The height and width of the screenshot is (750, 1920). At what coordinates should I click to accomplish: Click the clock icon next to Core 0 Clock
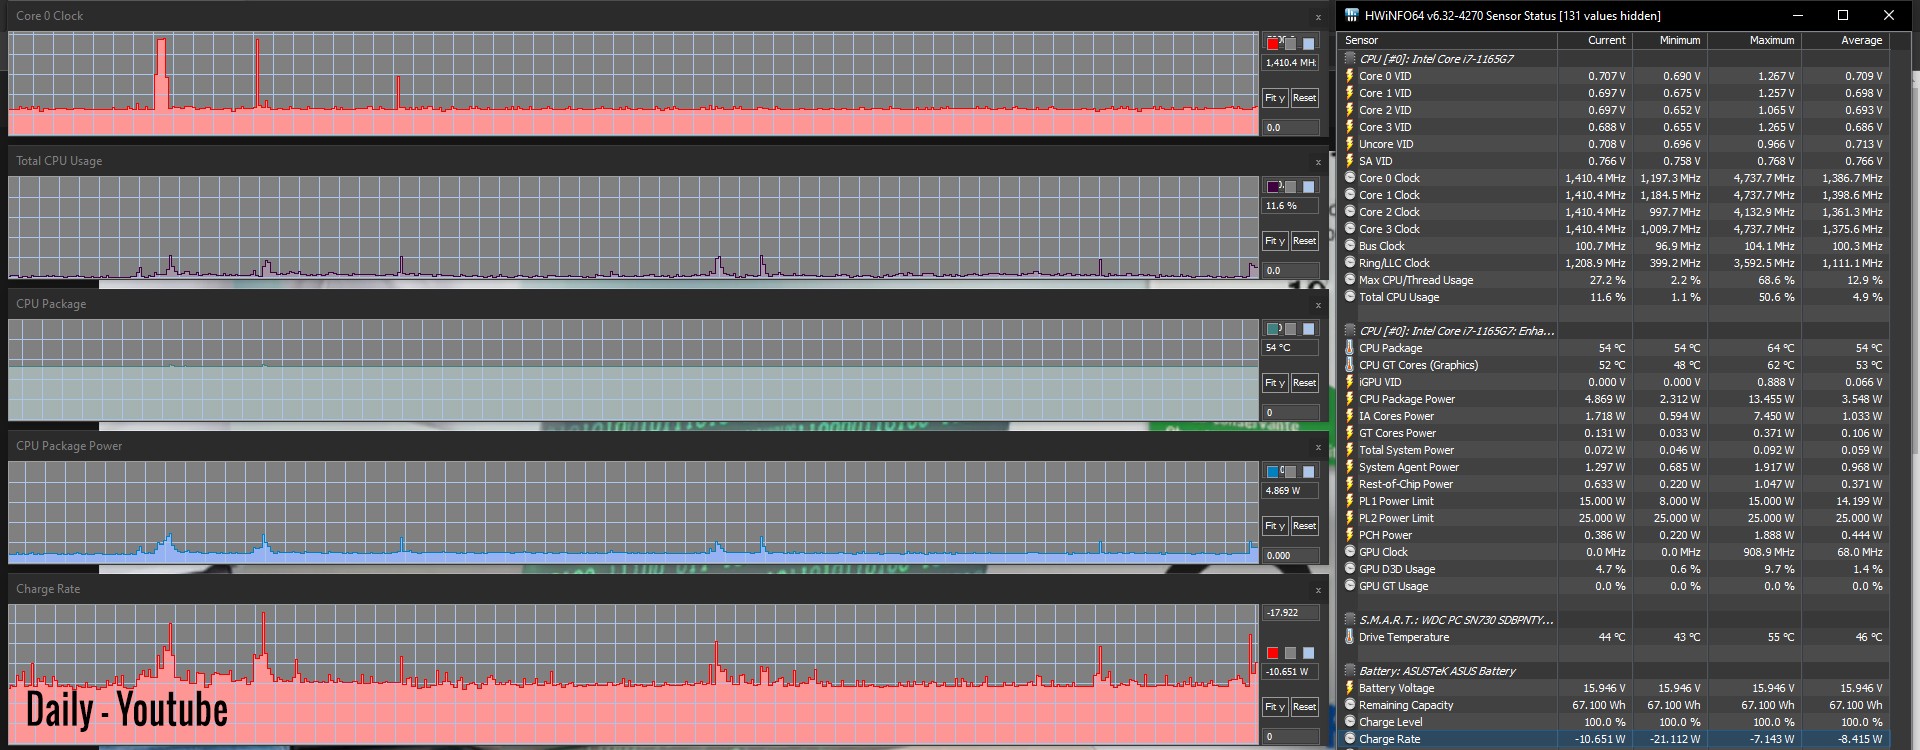tap(1350, 178)
